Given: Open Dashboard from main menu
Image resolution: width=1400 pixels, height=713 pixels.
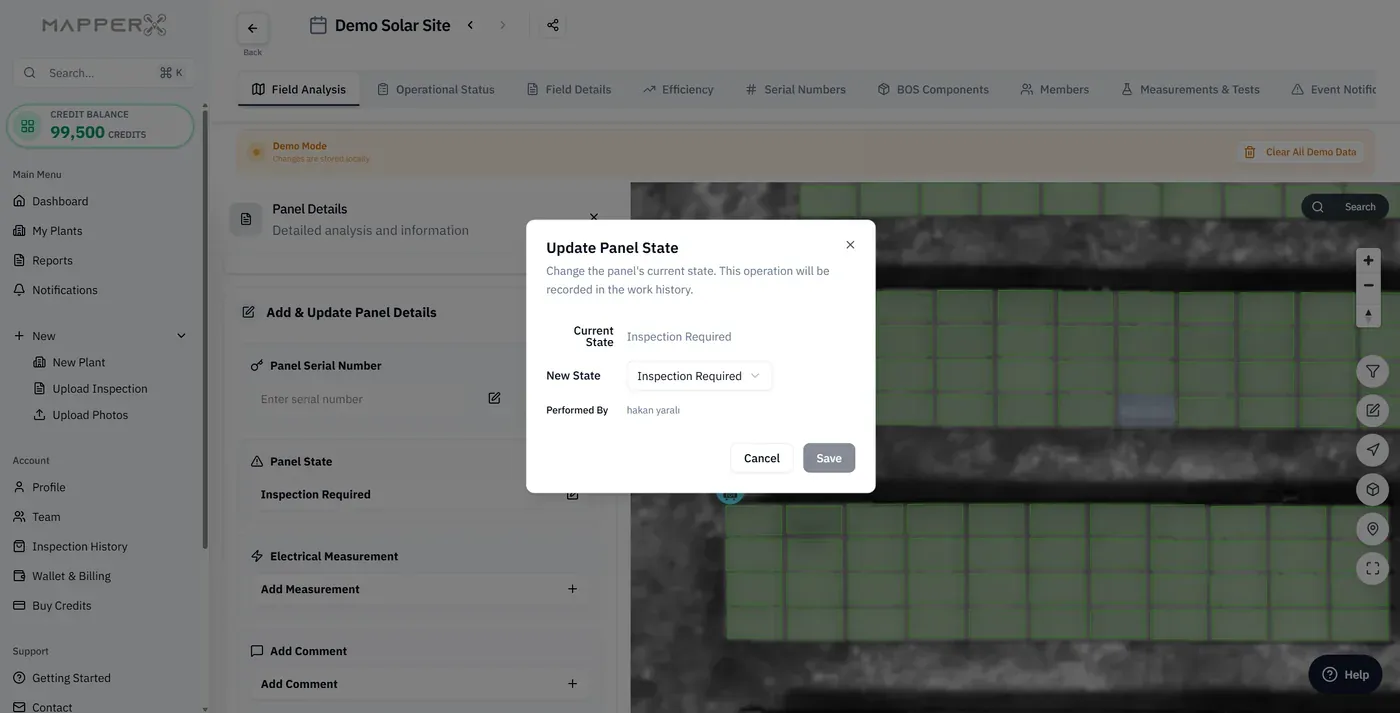Looking at the screenshot, I should [x=60, y=201].
